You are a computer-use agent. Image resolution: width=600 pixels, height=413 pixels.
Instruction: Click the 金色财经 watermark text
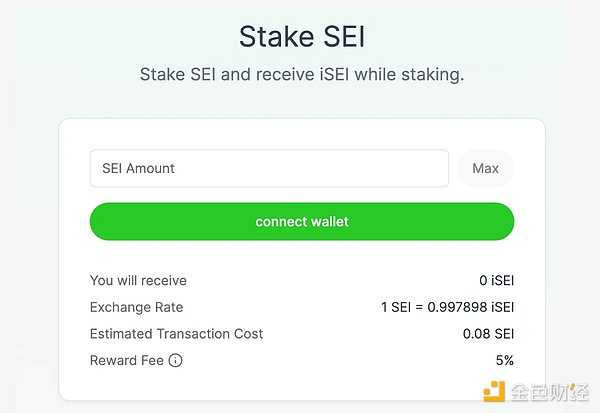[551, 392]
